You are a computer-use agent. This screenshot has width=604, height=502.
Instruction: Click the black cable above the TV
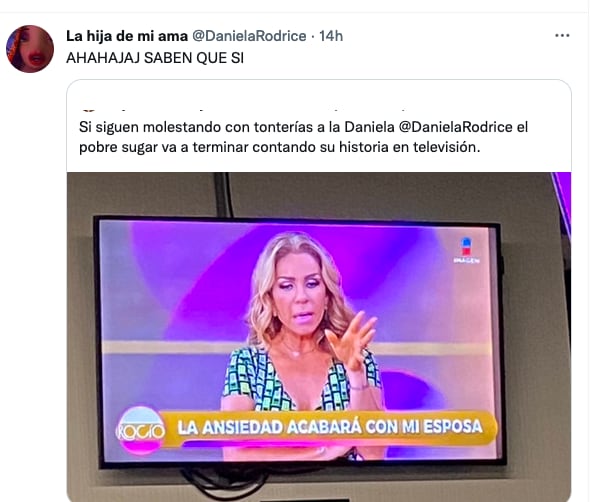click(x=223, y=195)
